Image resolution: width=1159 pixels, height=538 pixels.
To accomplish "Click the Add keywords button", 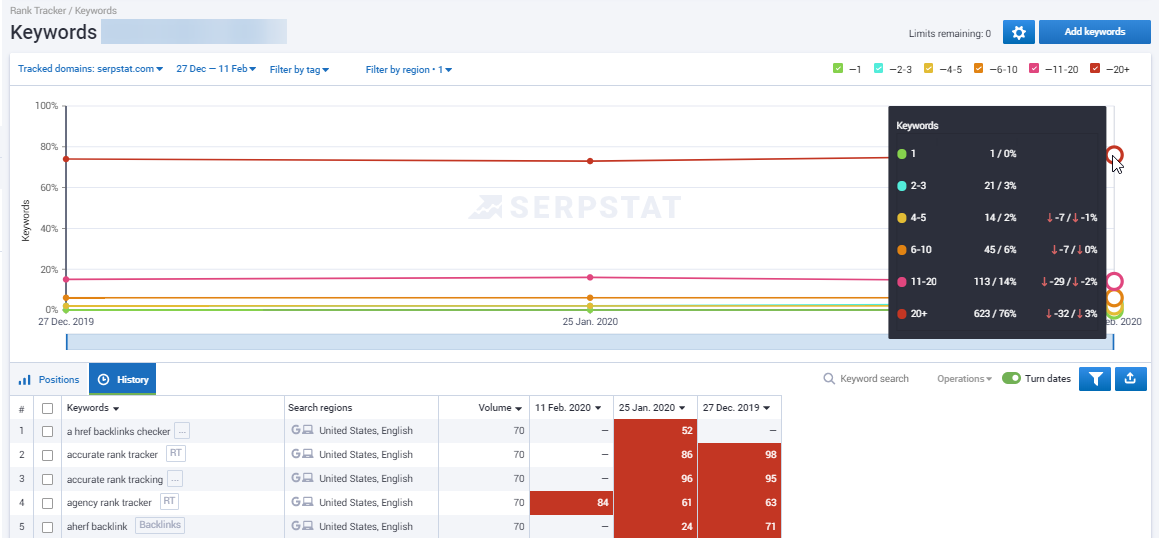I will click(1095, 33).
